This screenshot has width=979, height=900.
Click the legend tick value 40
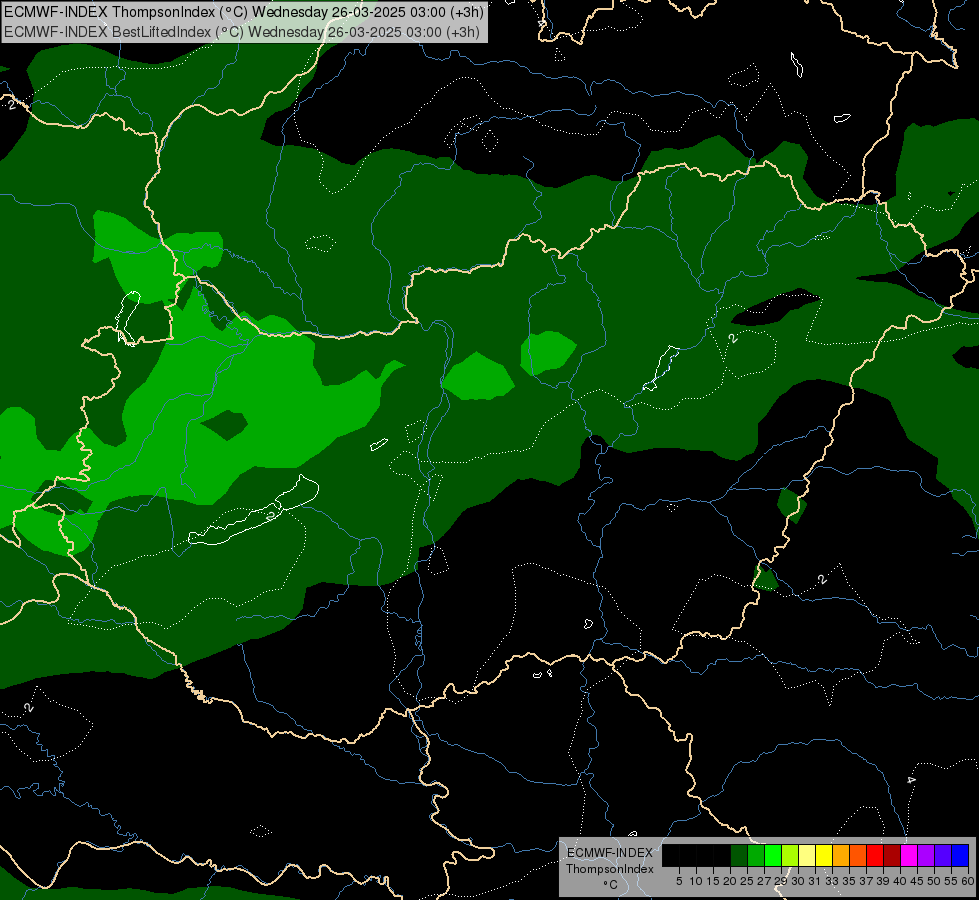[x=900, y=881]
